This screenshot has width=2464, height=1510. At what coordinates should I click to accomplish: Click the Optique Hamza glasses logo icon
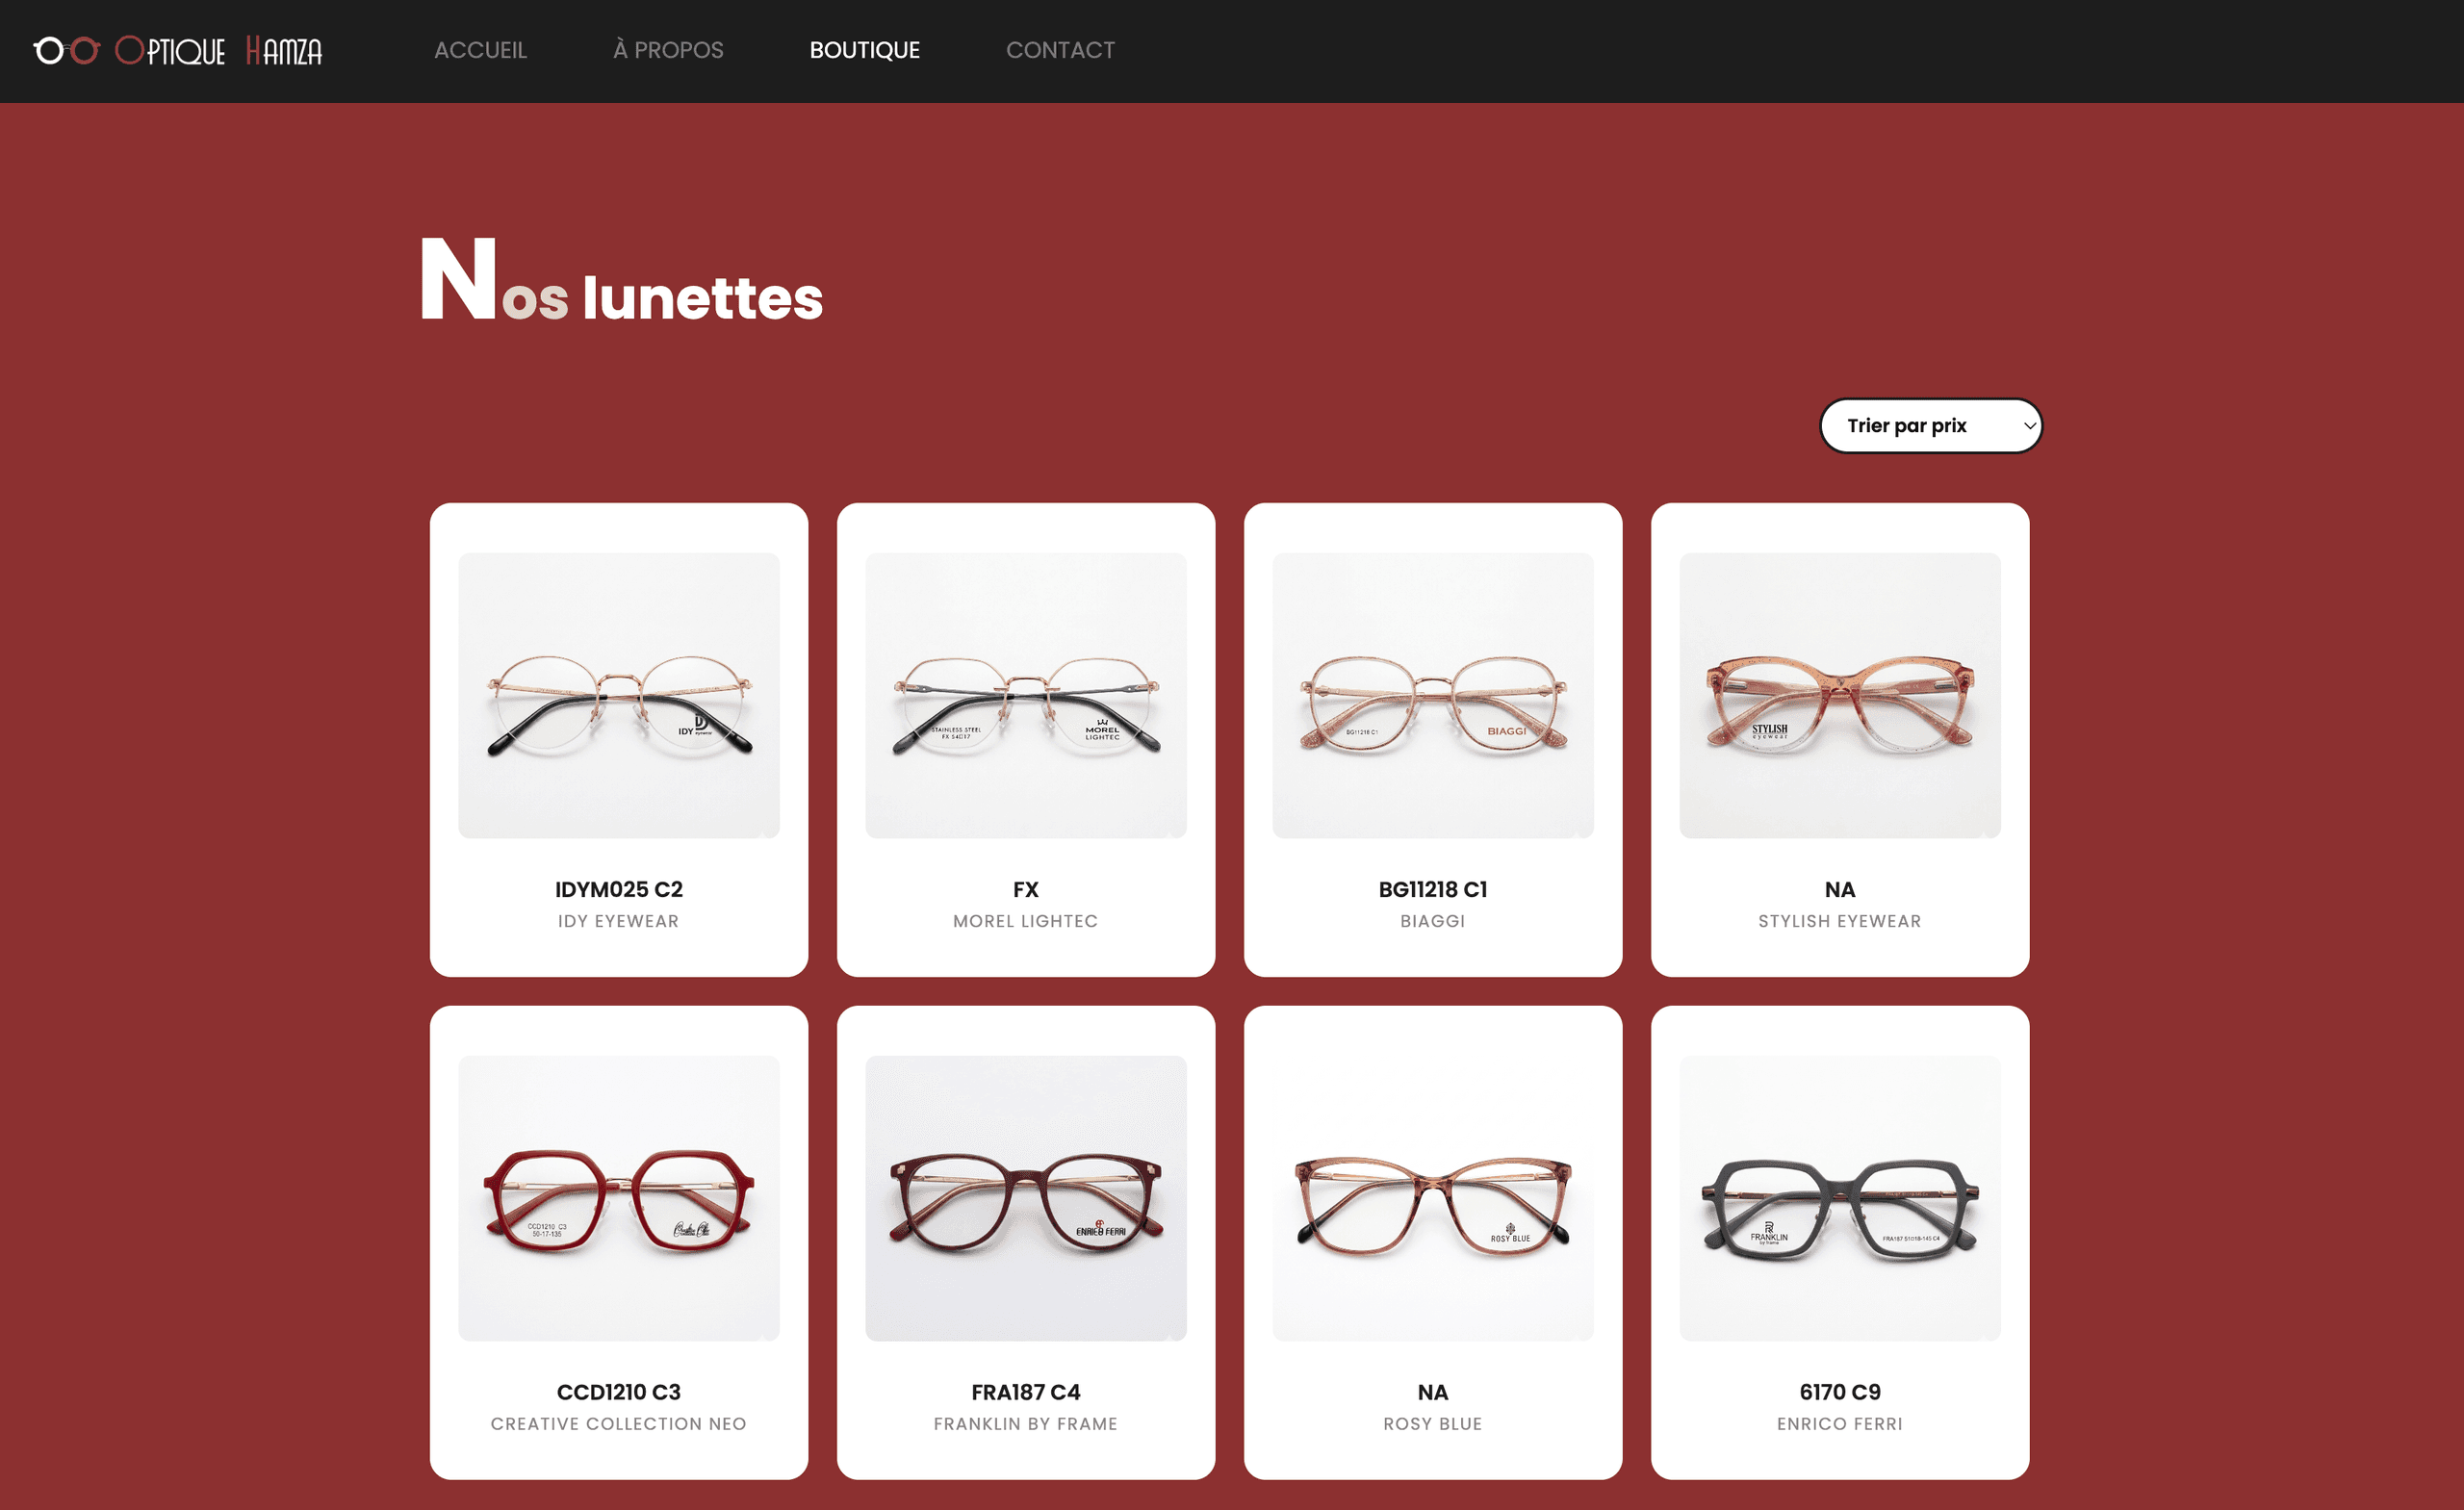pos(66,50)
